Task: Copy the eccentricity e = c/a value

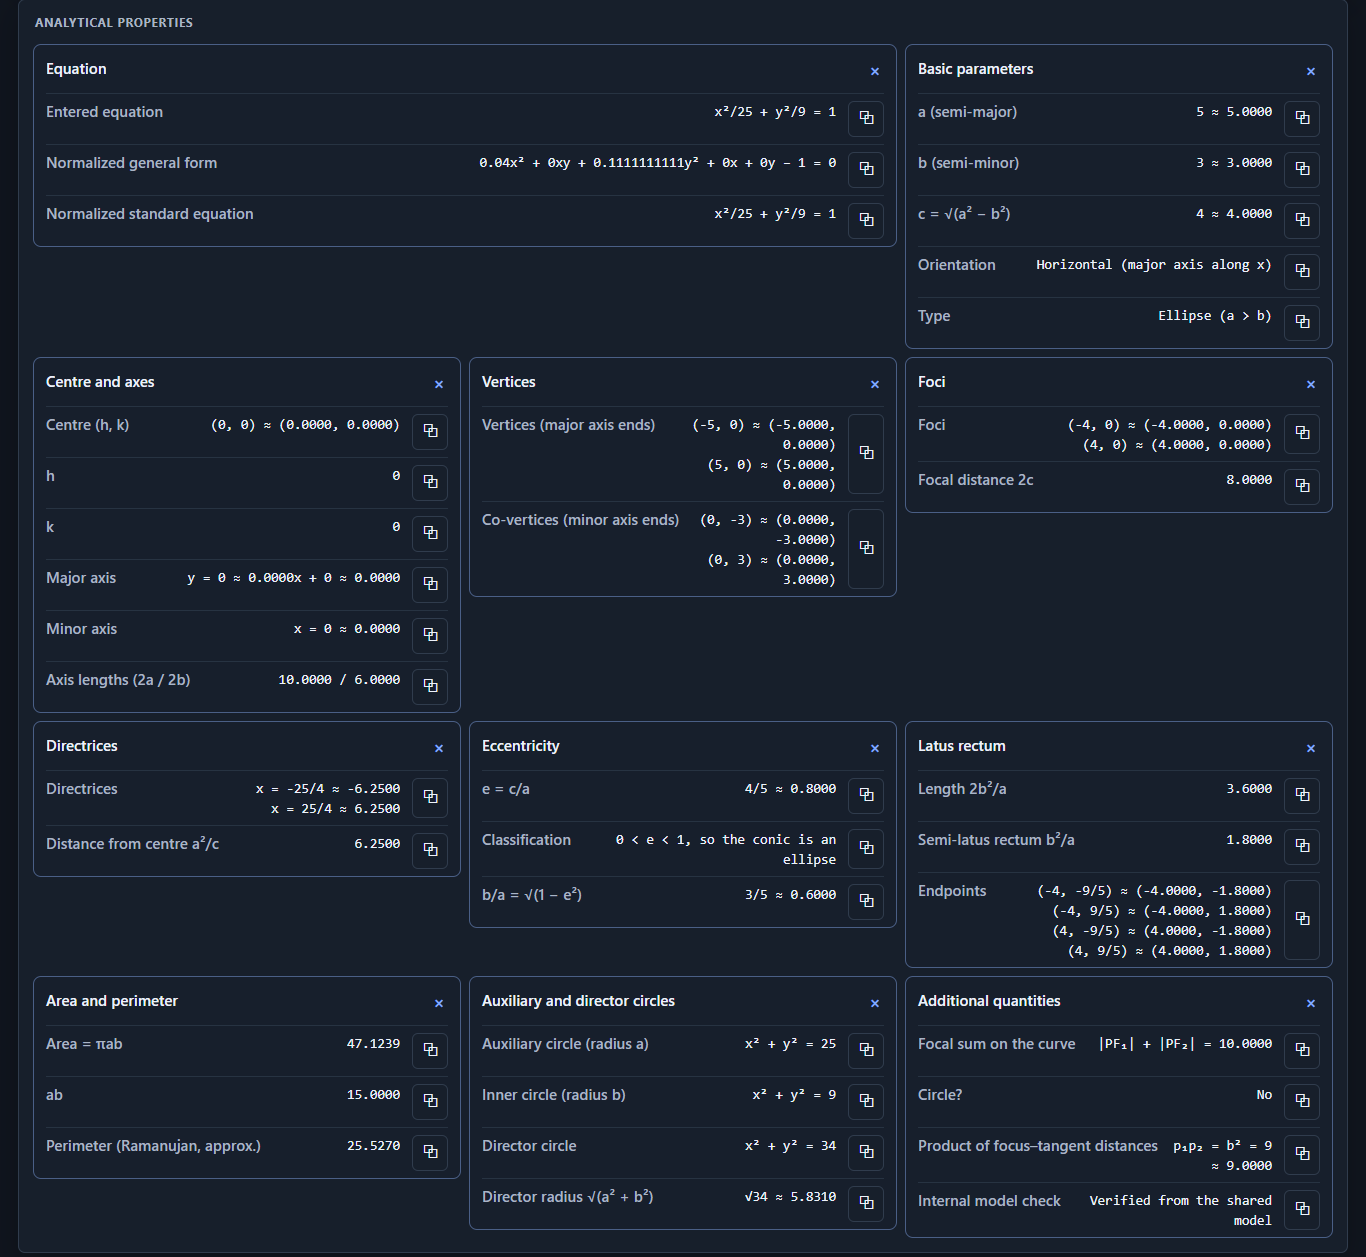Action: 866,795
